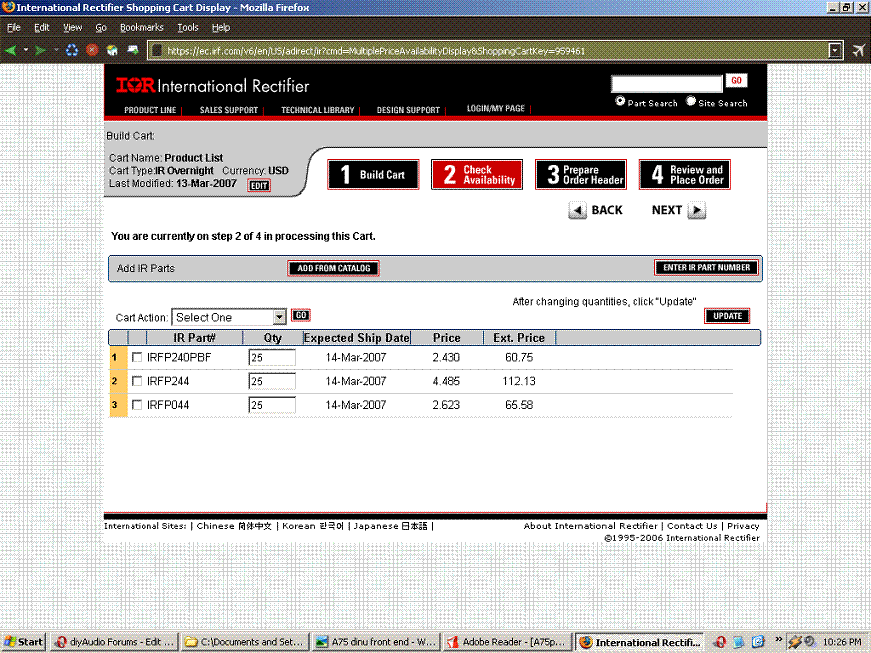Go to step 4 Review and Place Order
Image resolution: width=871 pixels, height=653 pixels.
[684, 174]
